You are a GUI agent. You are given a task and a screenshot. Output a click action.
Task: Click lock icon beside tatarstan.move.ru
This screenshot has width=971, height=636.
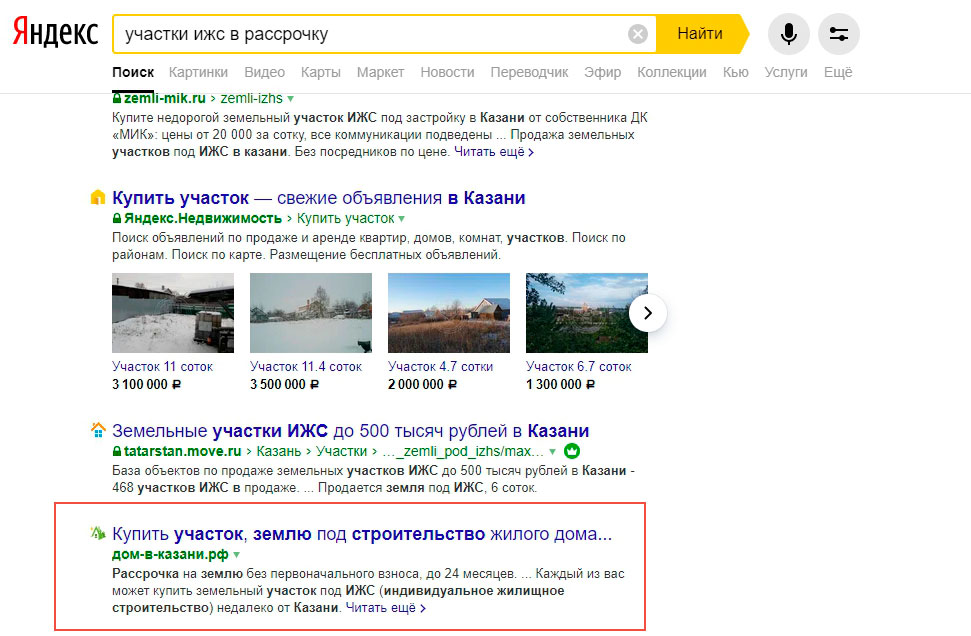116,451
